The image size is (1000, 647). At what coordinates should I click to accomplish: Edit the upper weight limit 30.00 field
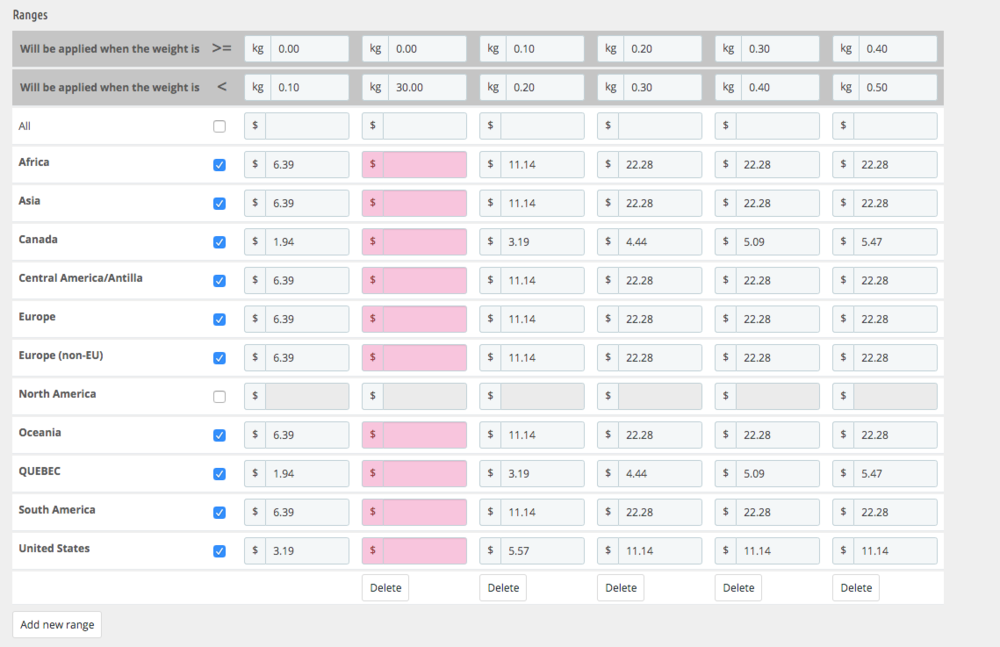[426, 88]
